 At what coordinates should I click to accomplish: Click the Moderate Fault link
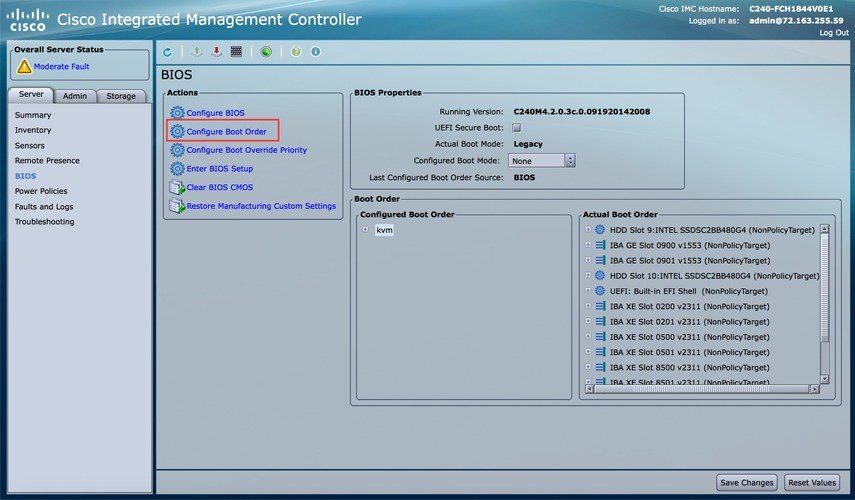coord(62,67)
